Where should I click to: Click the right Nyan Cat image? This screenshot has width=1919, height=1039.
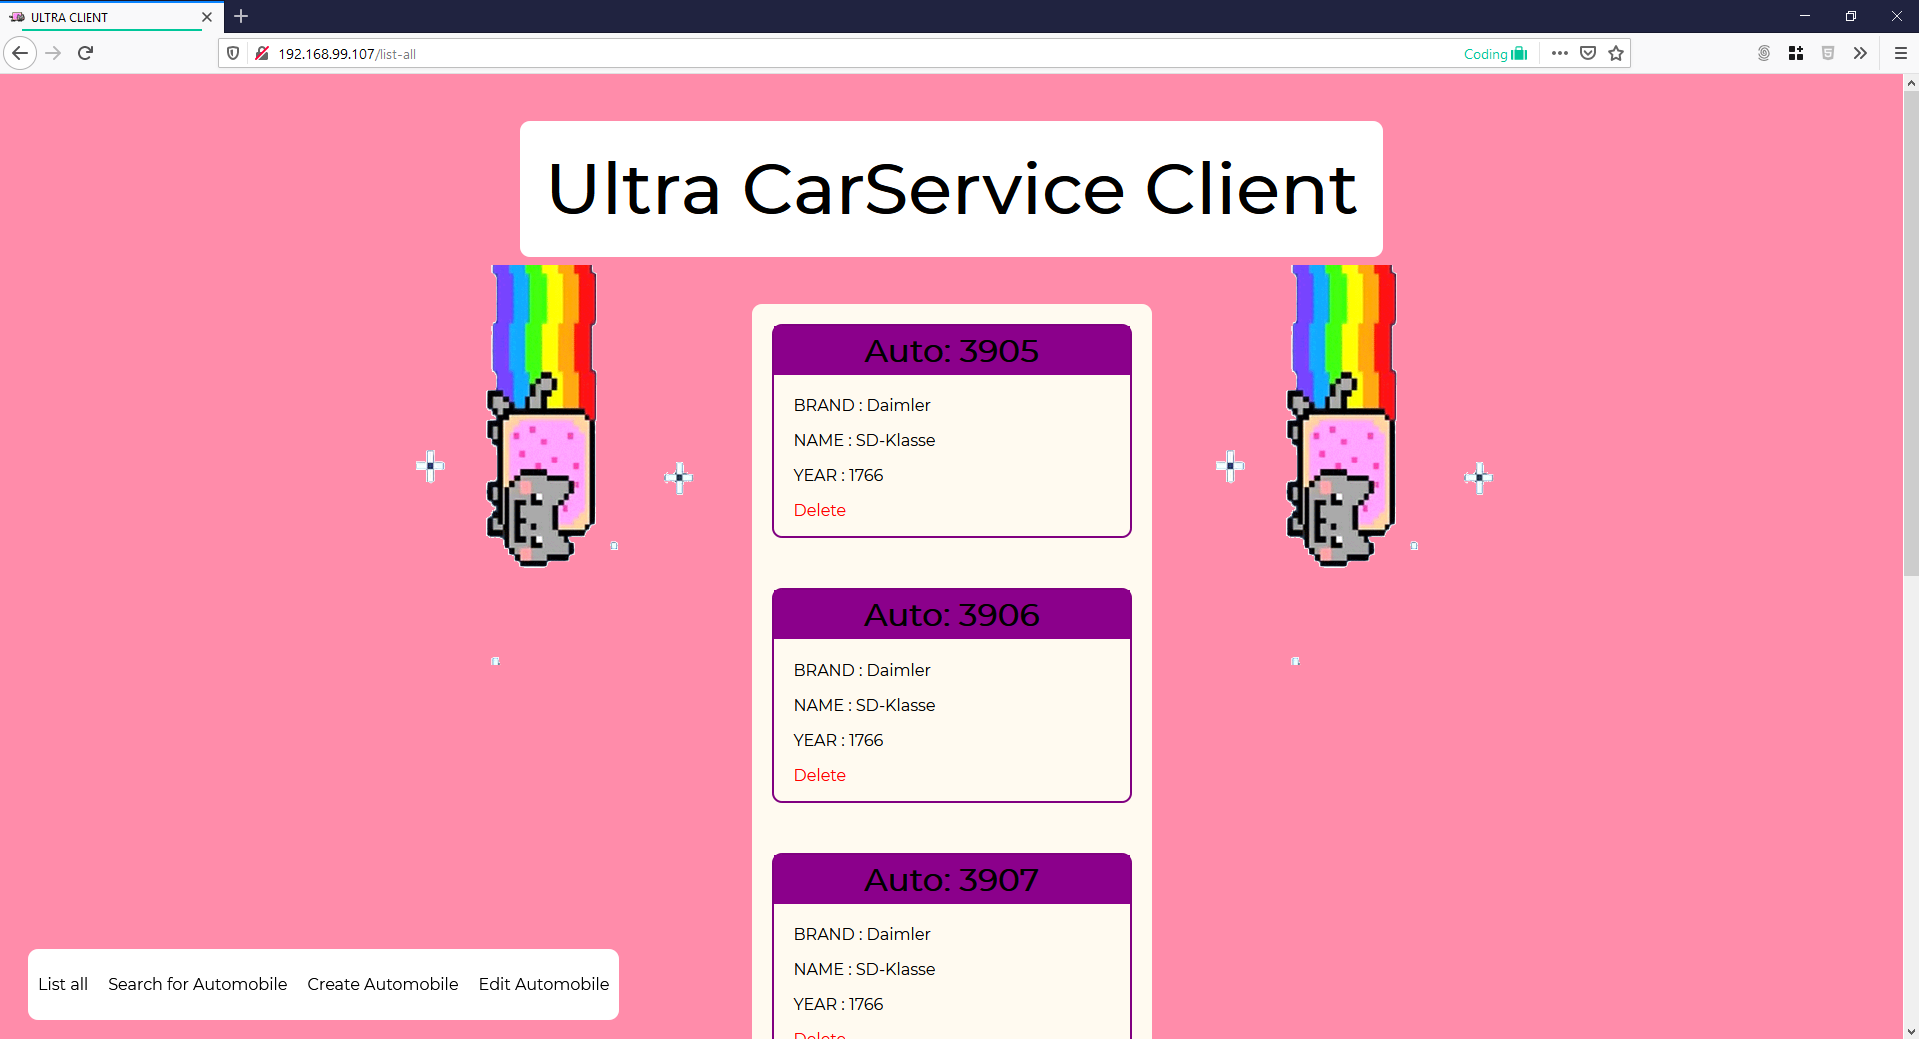1341,415
